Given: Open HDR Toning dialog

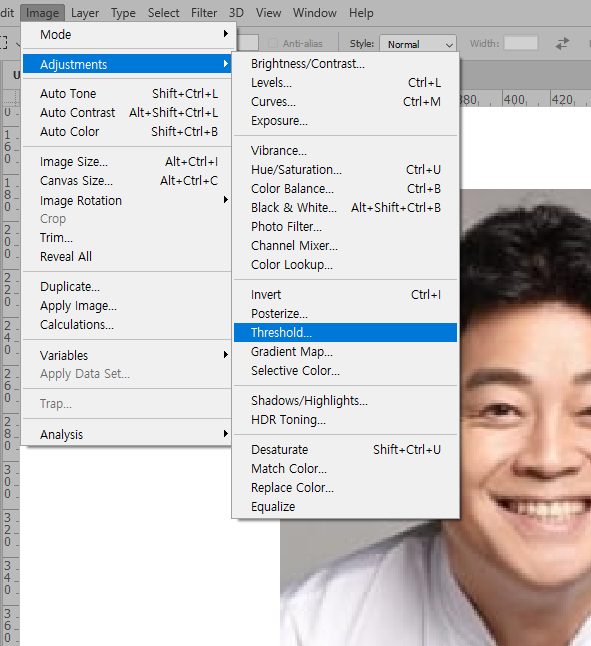Looking at the screenshot, I should click(346, 419).
